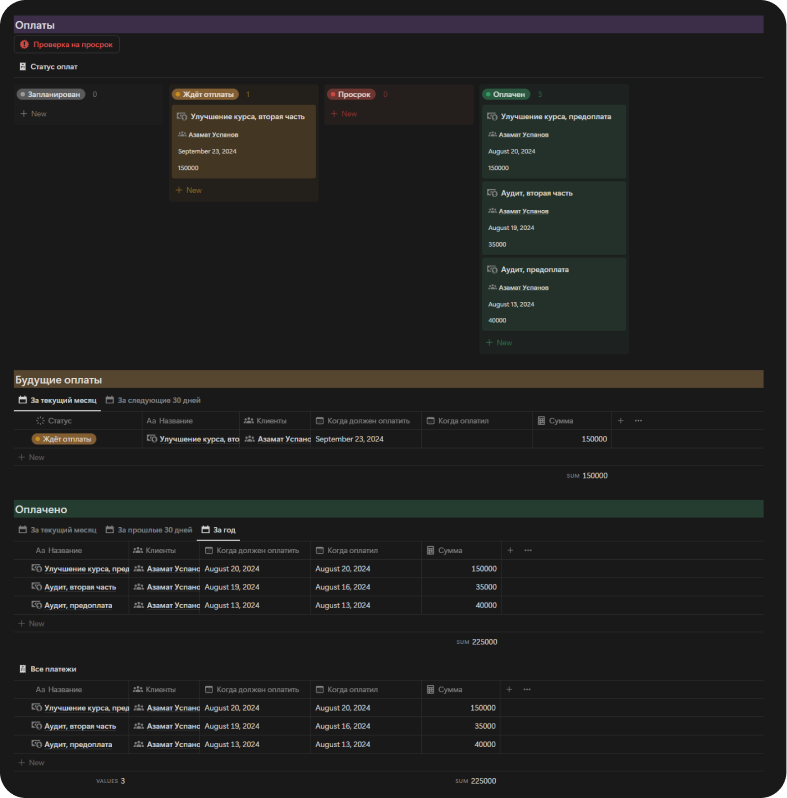Open Улучшение курса, вторая часть card
787x798 pixels.
(244, 141)
